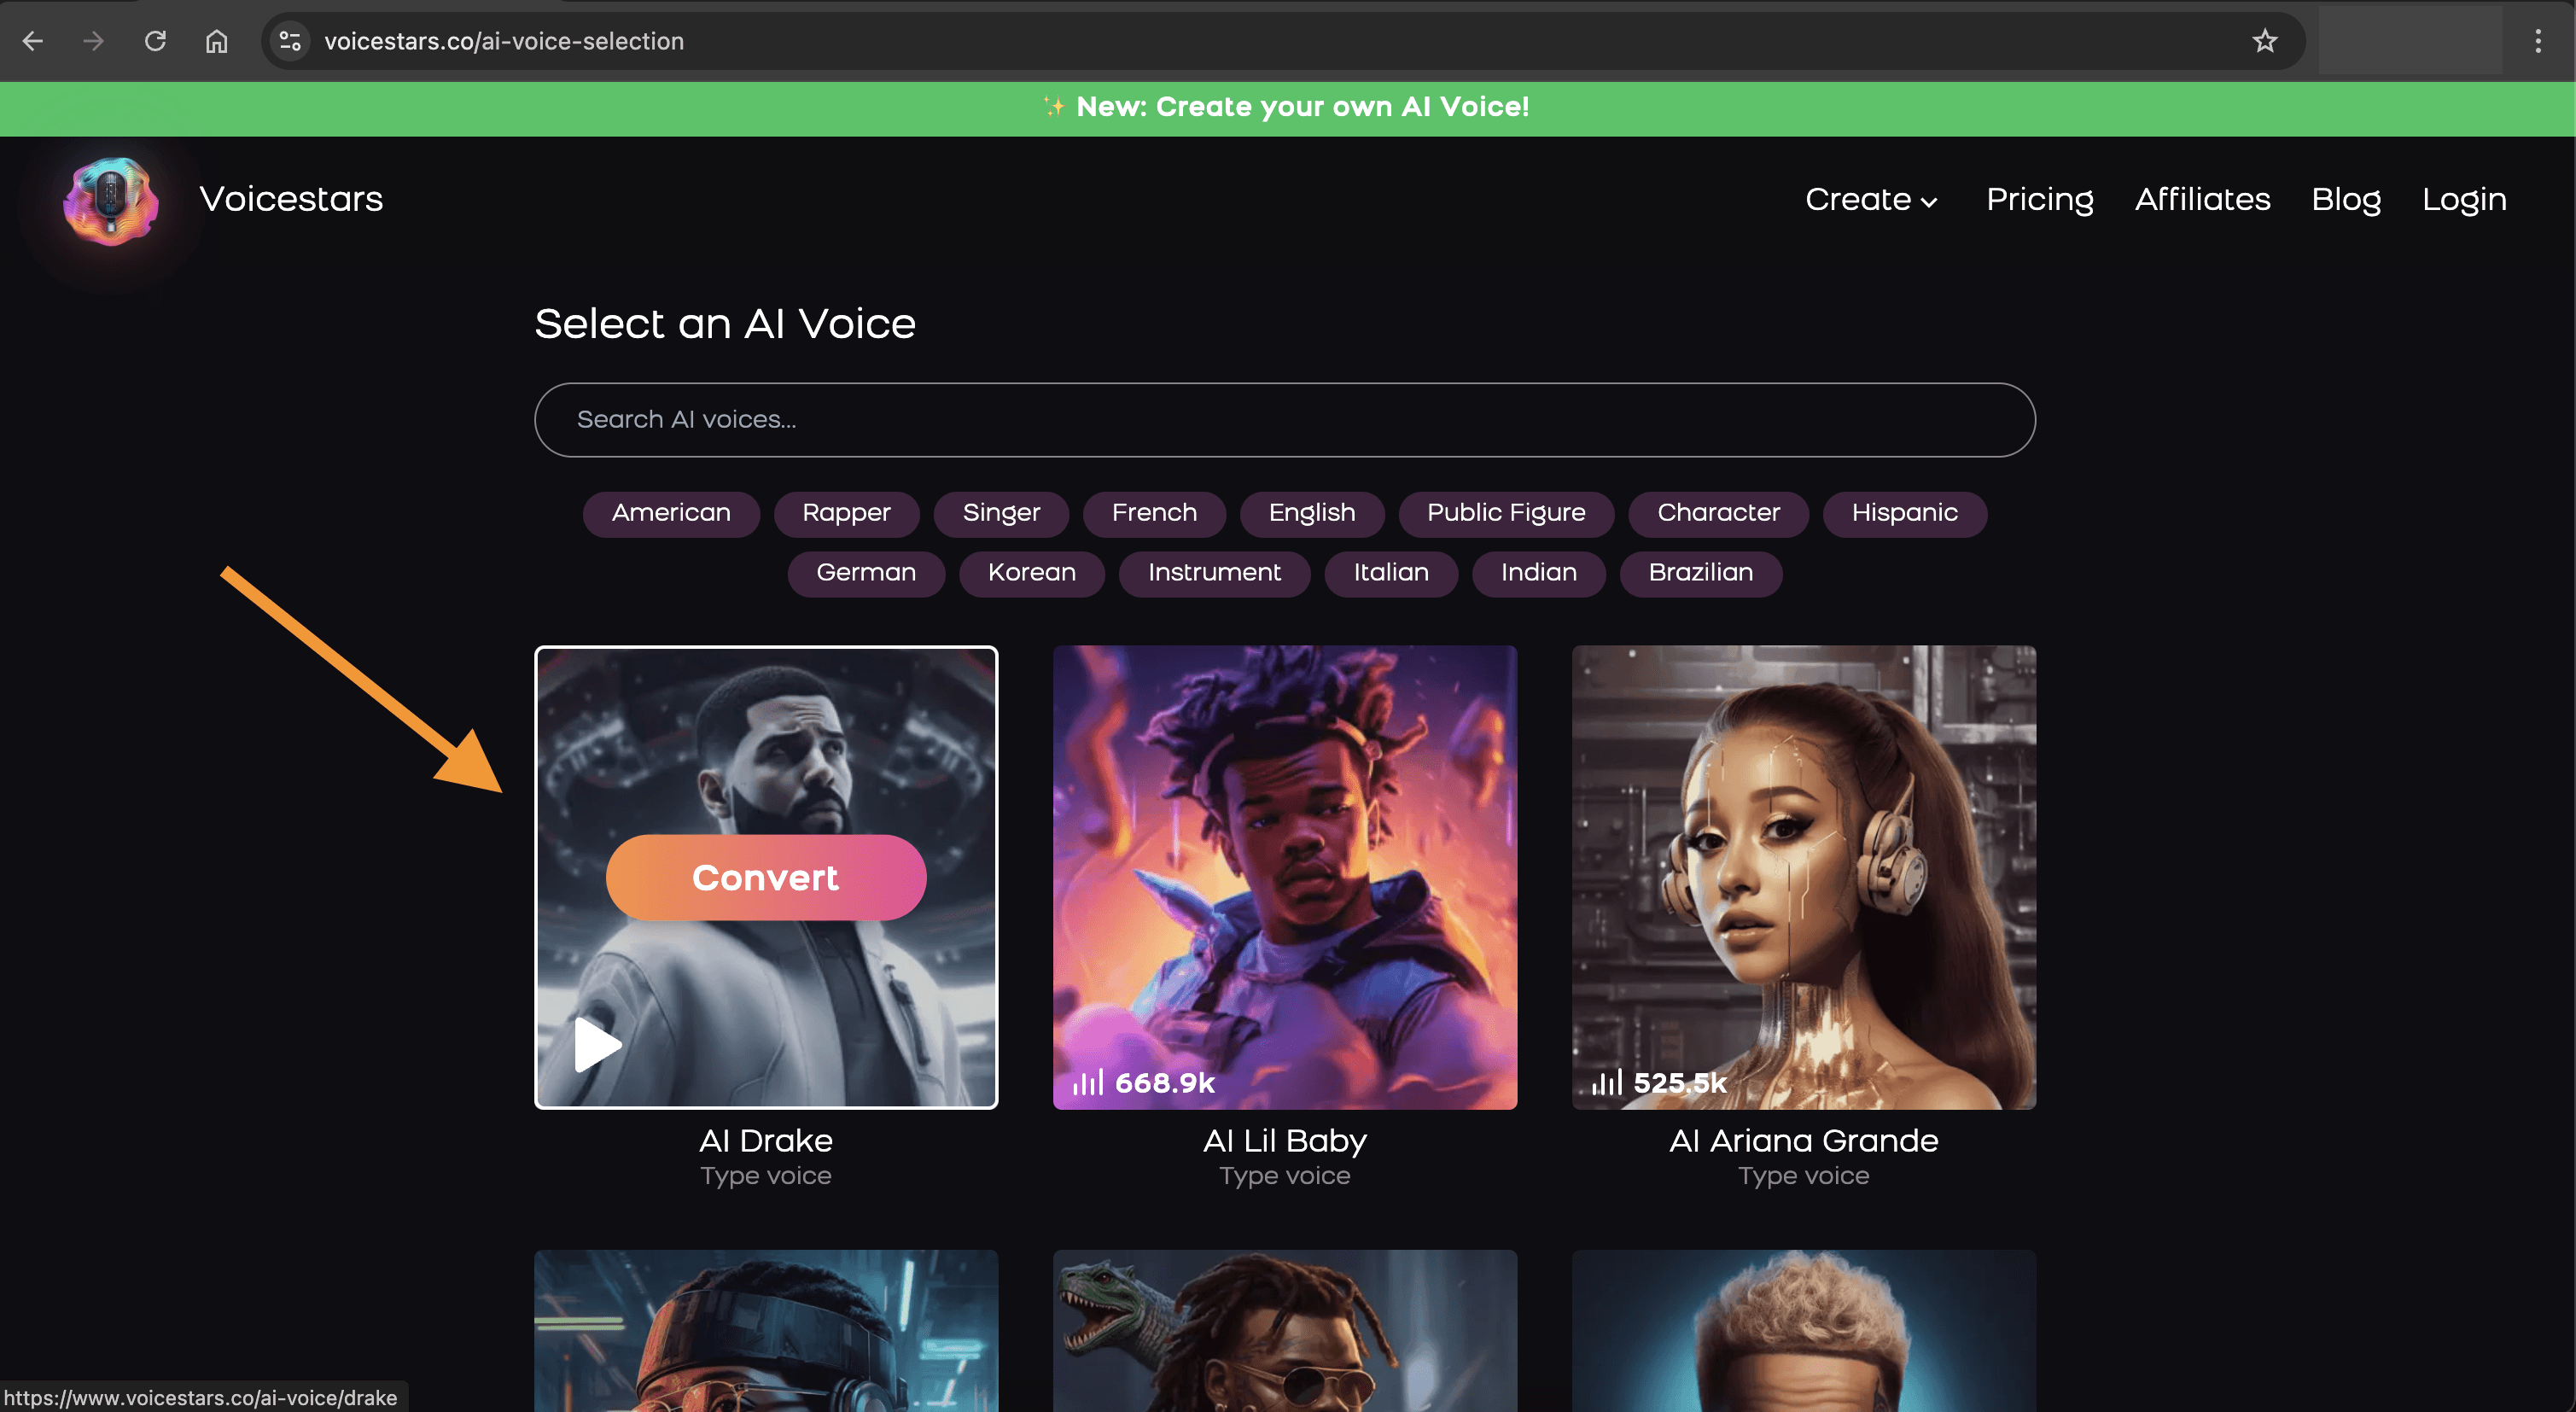The image size is (2576, 1412).
Task: Select the Brazilian voice filter tag
Action: point(1700,572)
